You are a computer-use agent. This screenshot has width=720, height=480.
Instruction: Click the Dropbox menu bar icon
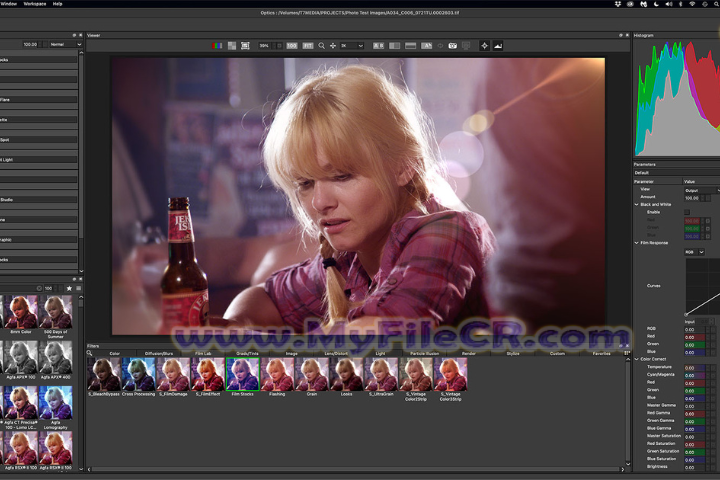pos(618,4)
